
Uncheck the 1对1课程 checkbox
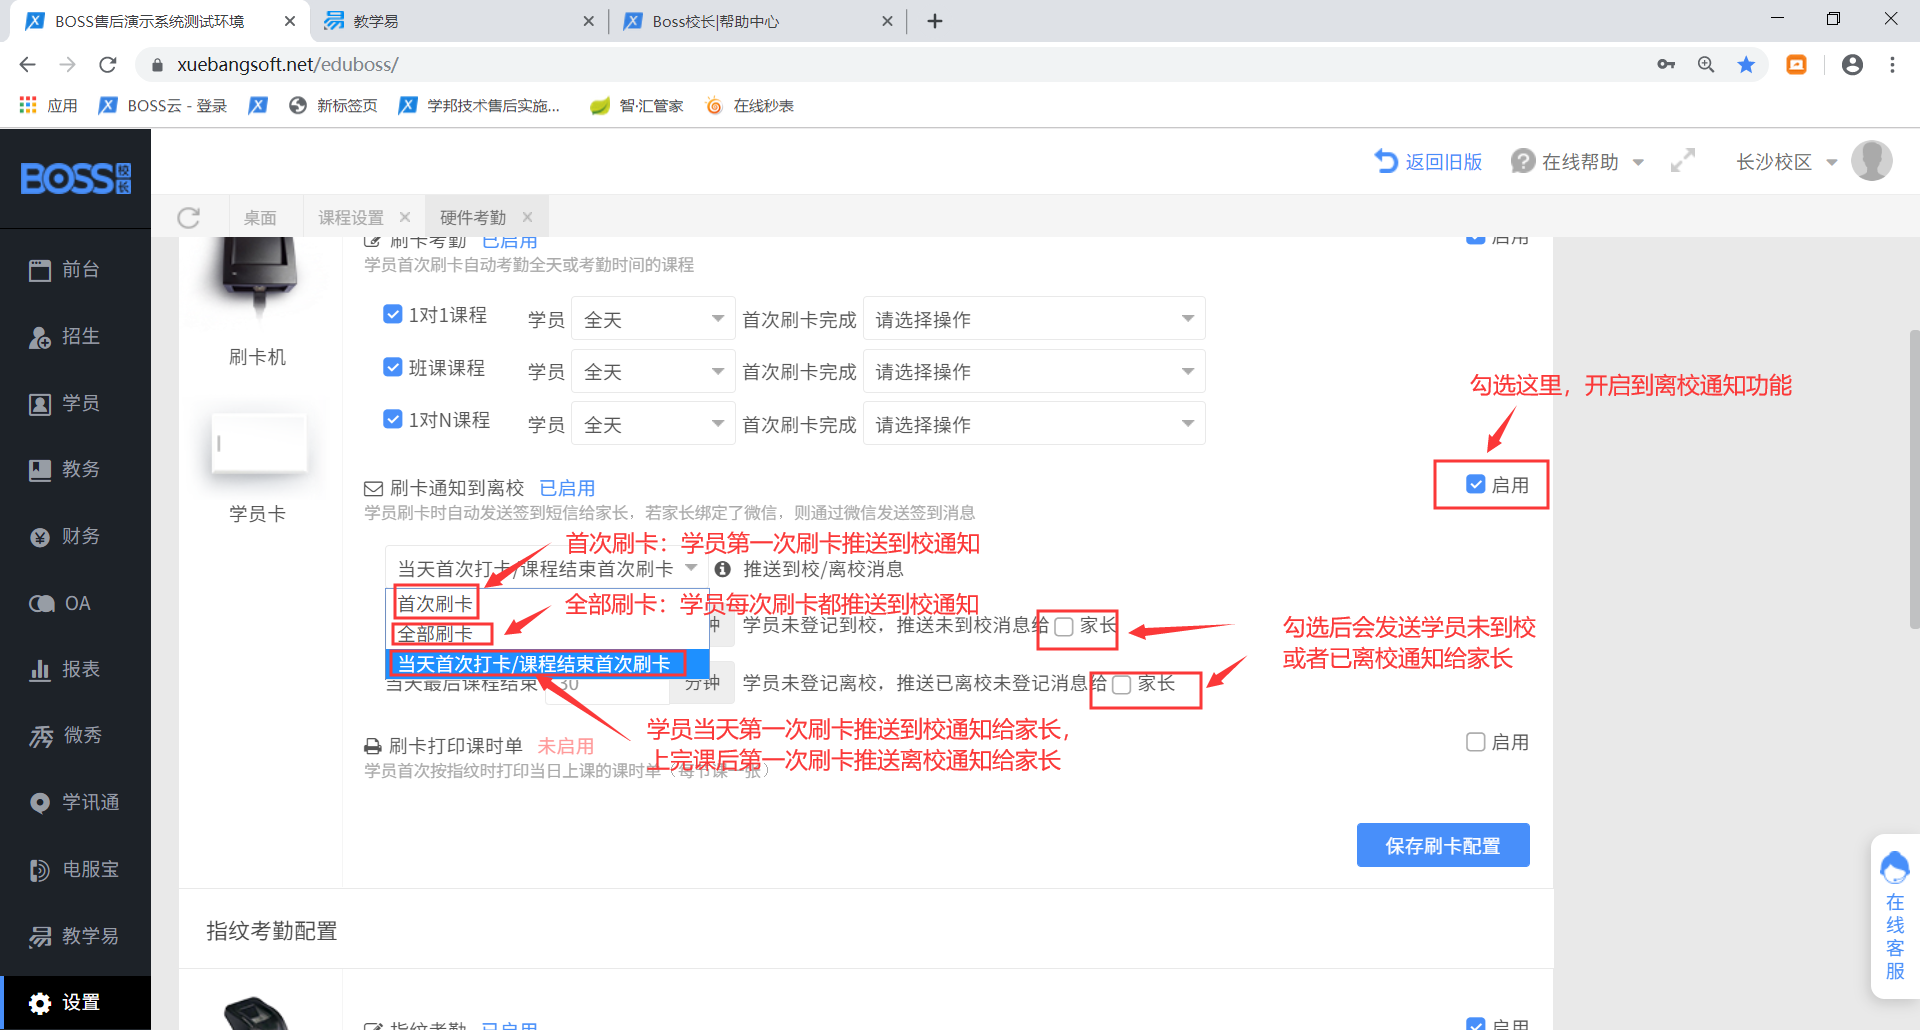tap(393, 315)
